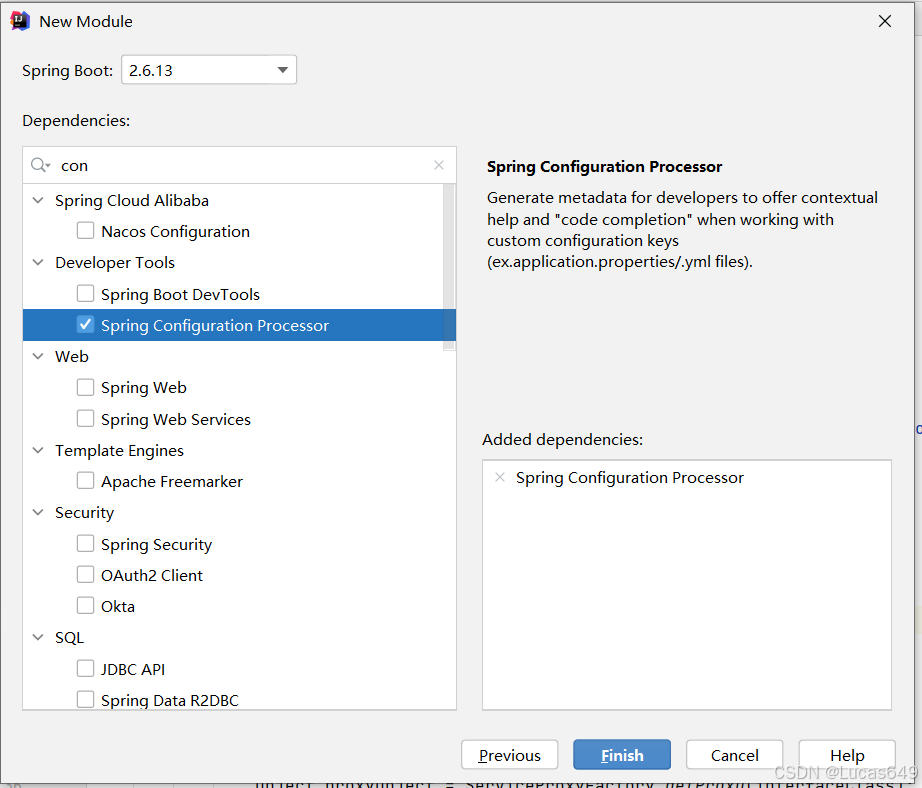922x788 pixels.
Task: Enable the Okta dependency checkbox
Action: point(85,606)
